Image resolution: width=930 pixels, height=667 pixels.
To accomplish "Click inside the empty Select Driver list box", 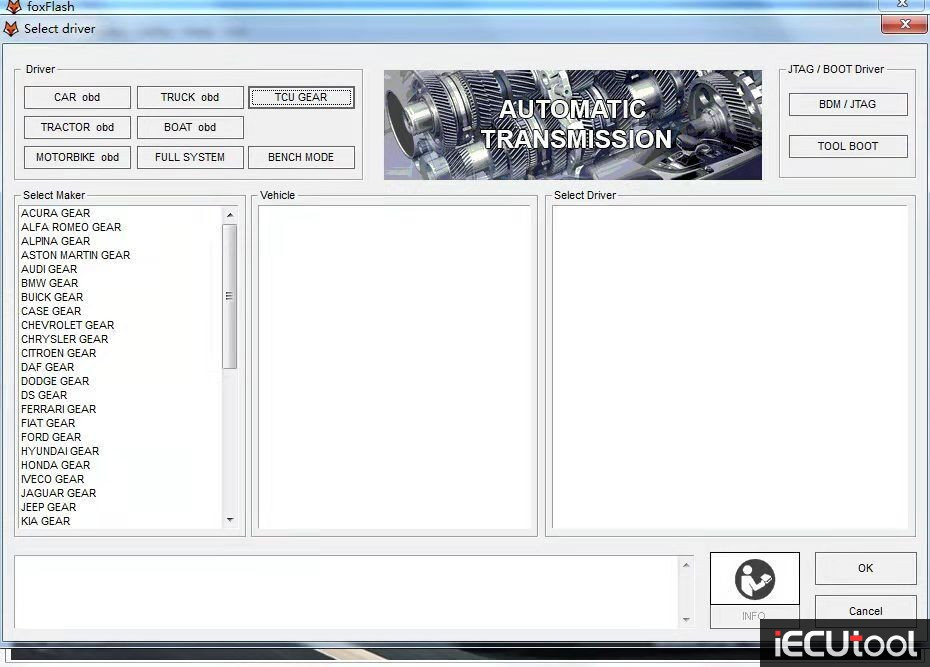I will click(x=730, y=367).
